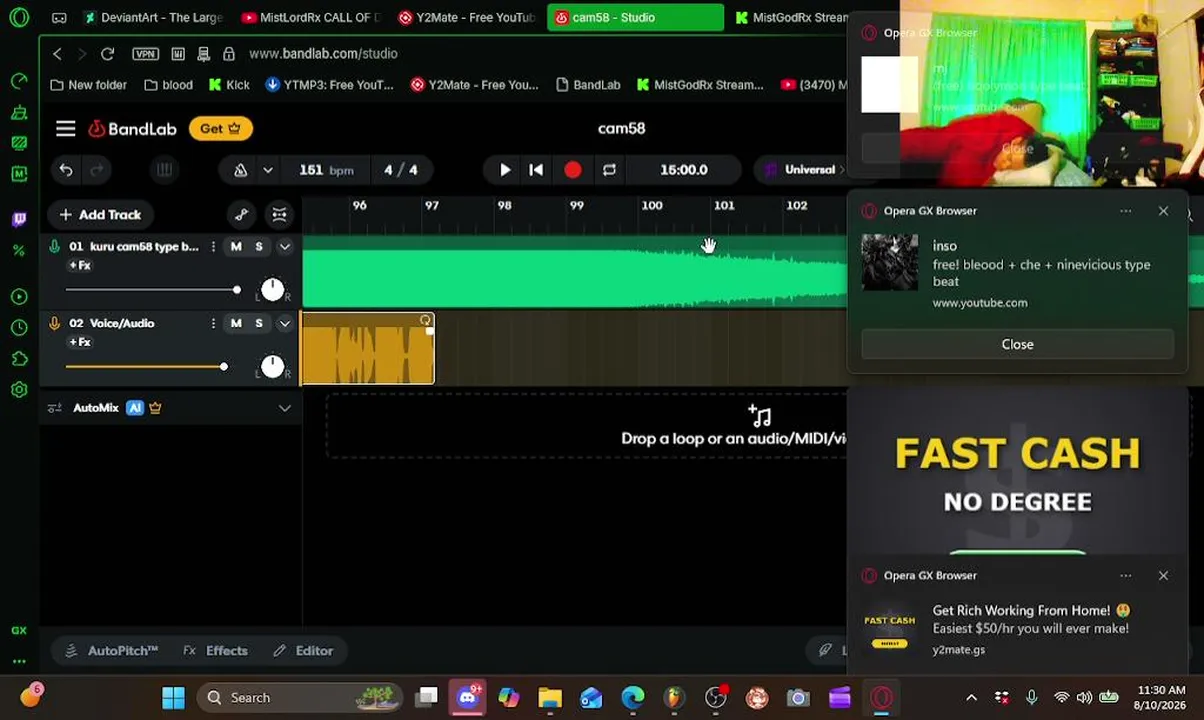
Task: Open Opera GX sidebar settings gear
Action: click(19, 390)
